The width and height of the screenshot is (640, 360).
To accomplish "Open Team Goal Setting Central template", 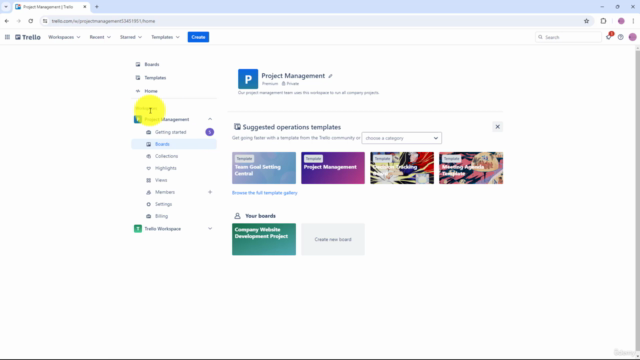I will [264, 168].
